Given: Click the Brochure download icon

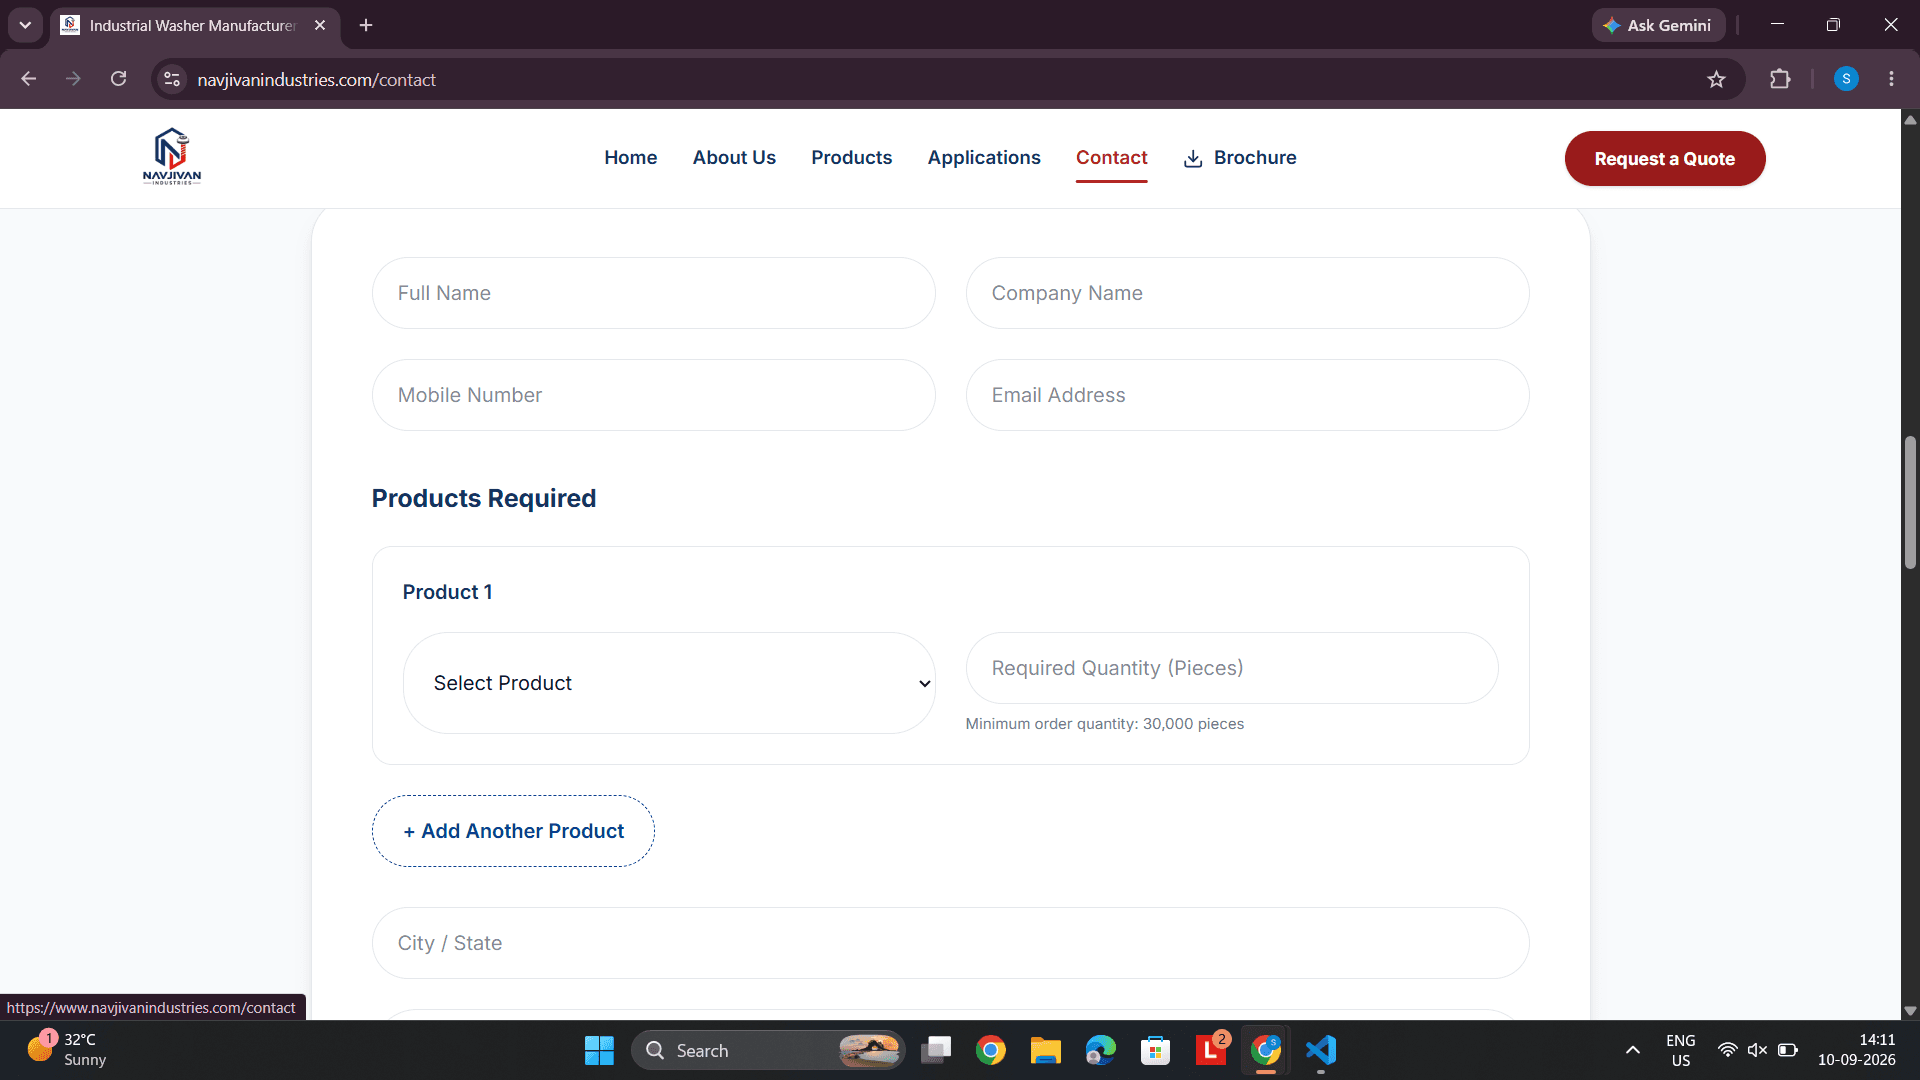Looking at the screenshot, I should (x=1193, y=159).
